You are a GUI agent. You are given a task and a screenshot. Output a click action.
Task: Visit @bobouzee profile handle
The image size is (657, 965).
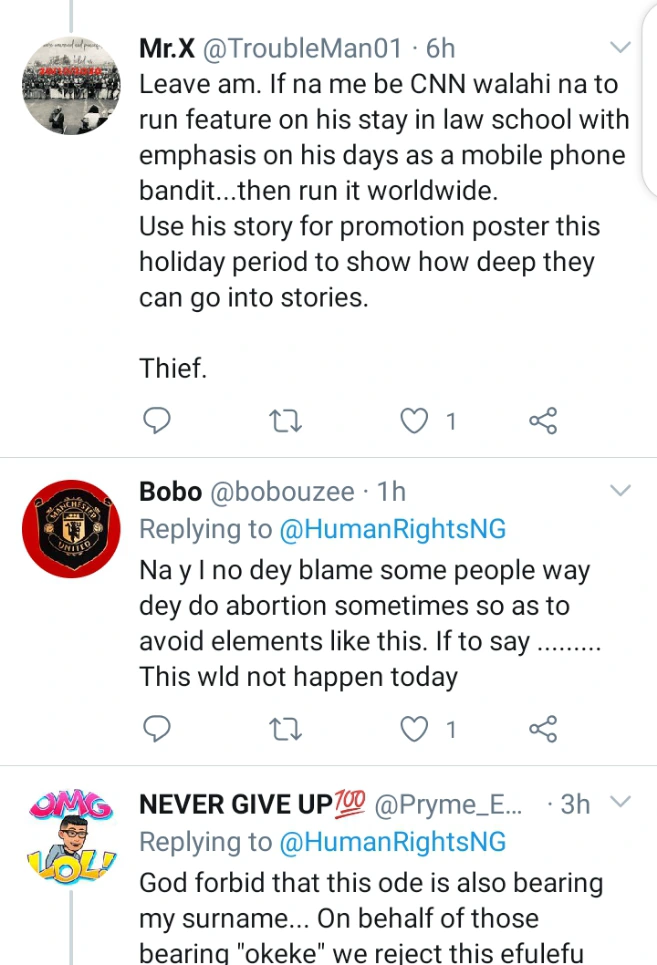pyautogui.click(x=282, y=492)
